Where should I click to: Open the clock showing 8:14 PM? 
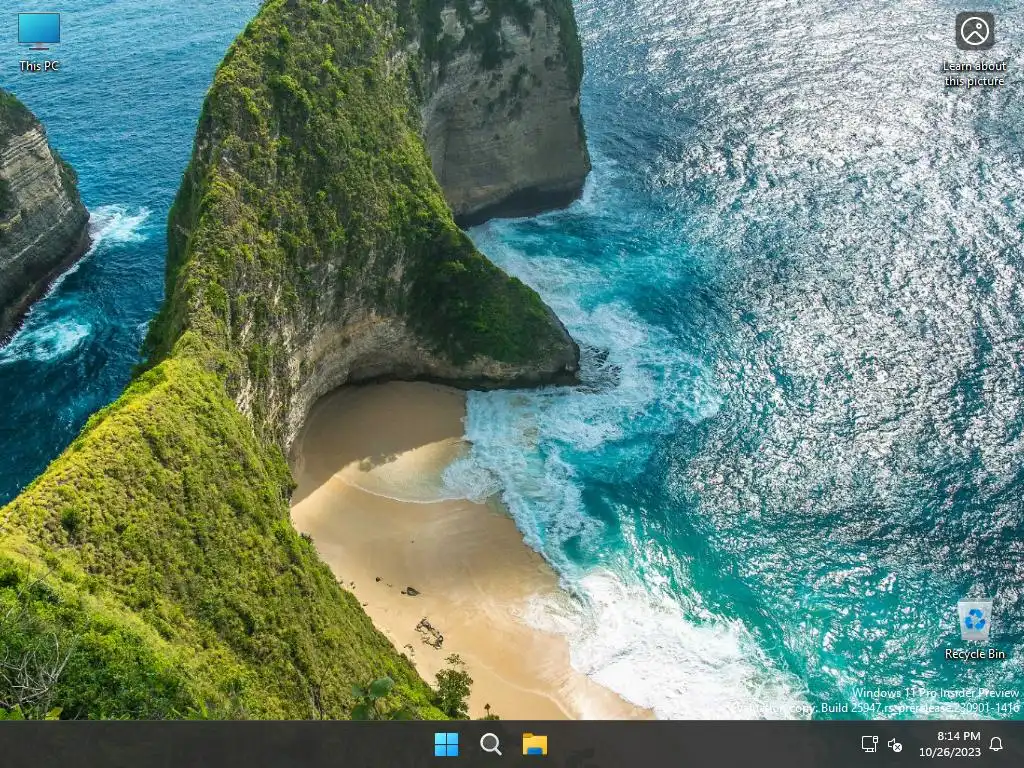[950, 744]
